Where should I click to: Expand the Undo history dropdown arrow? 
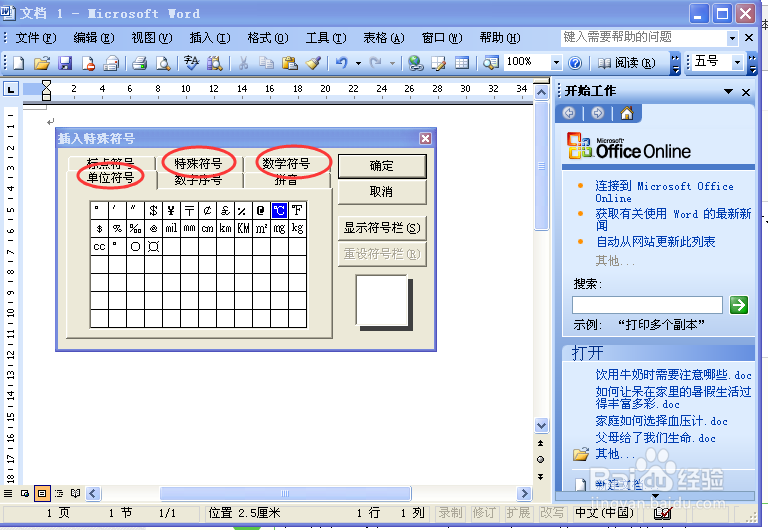(x=359, y=63)
